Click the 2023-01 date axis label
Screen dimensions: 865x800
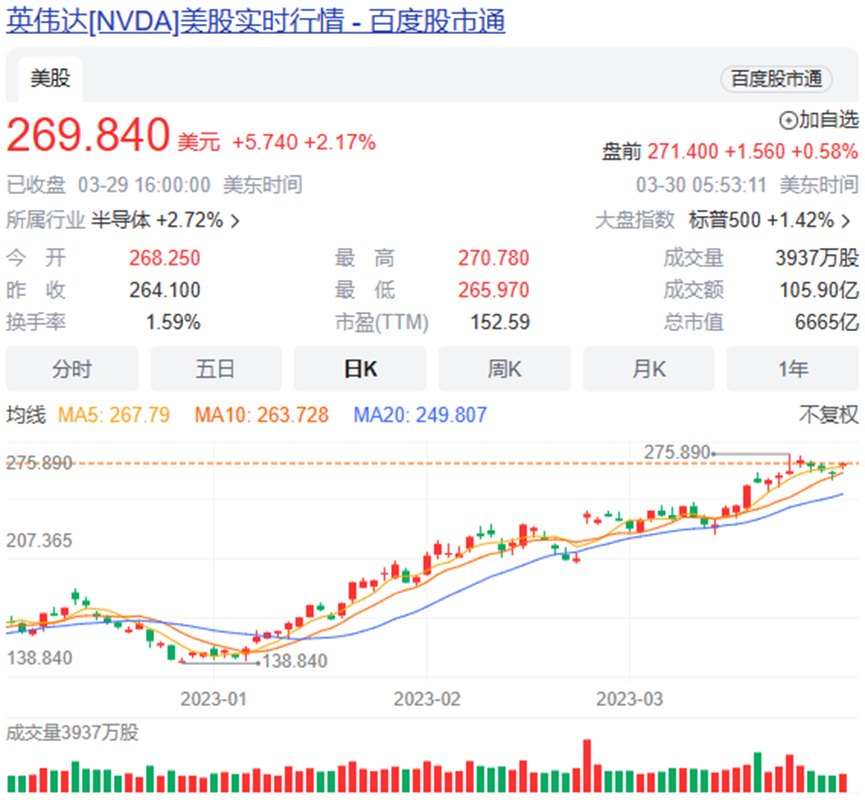(213, 699)
